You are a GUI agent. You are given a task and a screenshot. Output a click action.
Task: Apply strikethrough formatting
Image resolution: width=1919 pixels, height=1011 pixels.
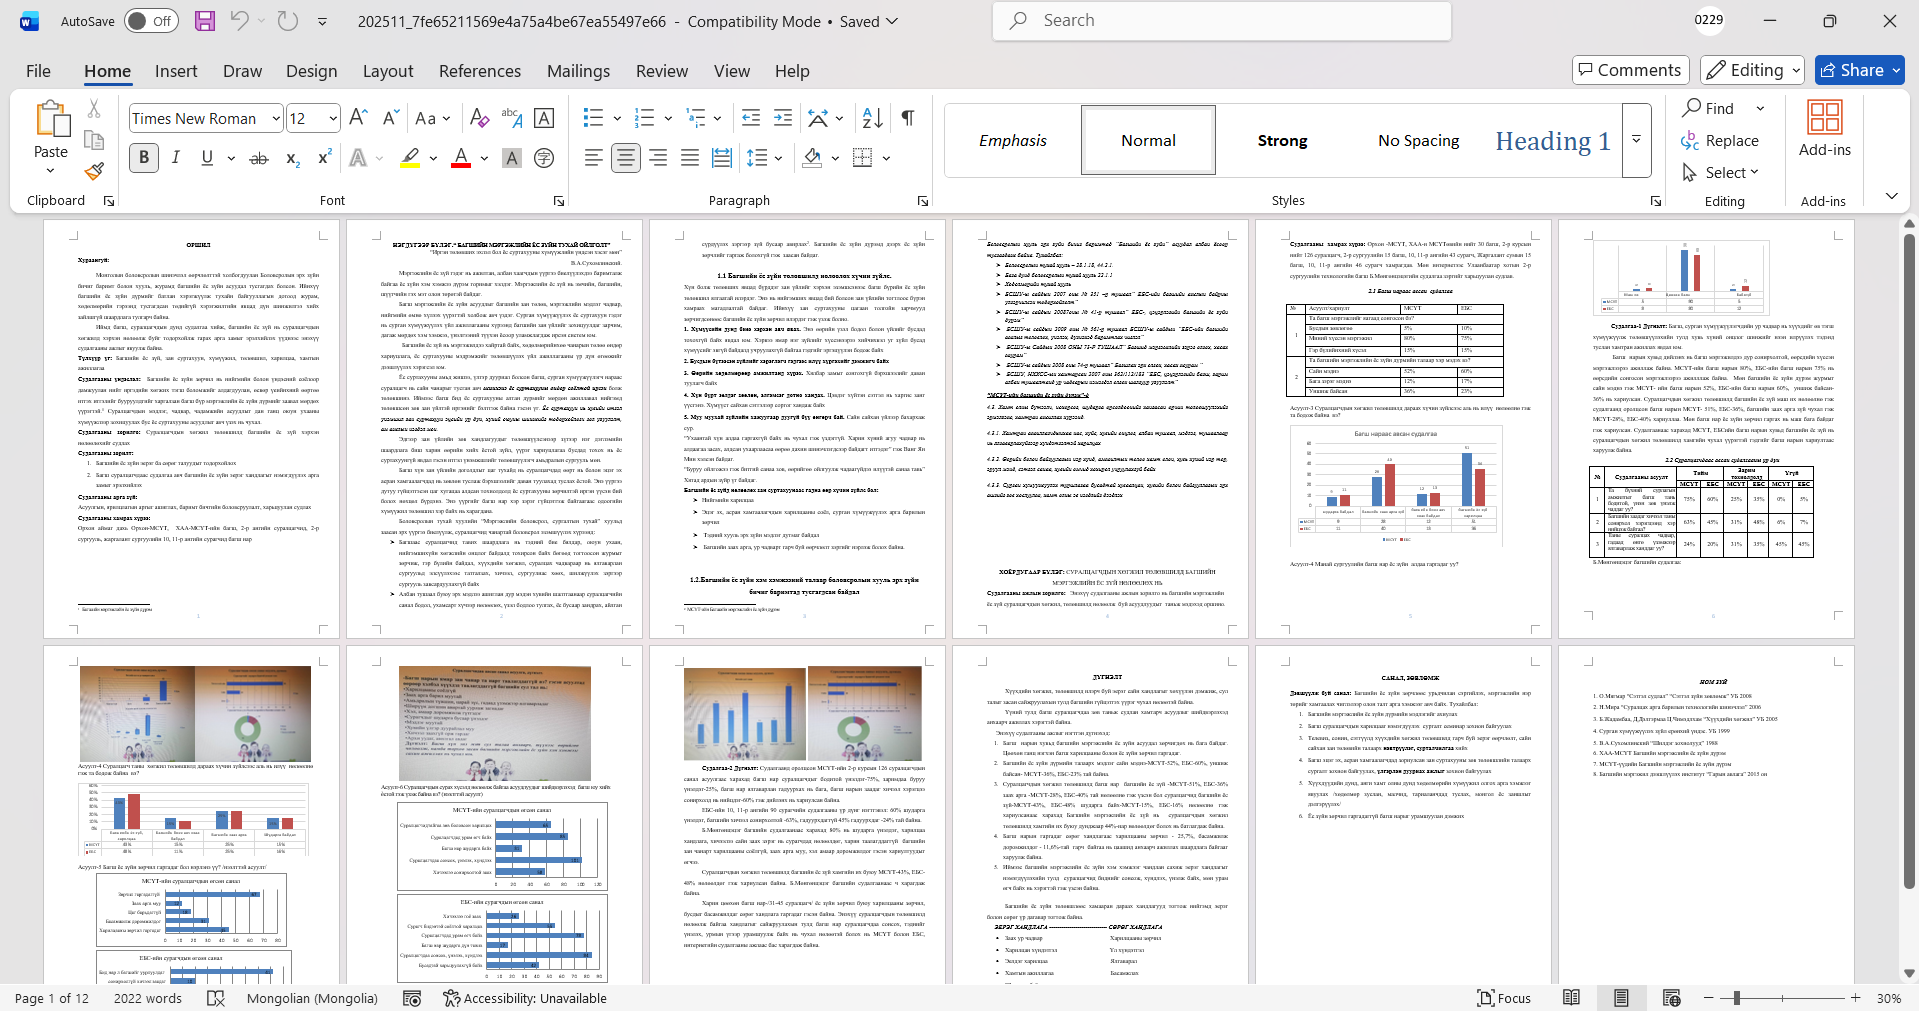(259, 158)
